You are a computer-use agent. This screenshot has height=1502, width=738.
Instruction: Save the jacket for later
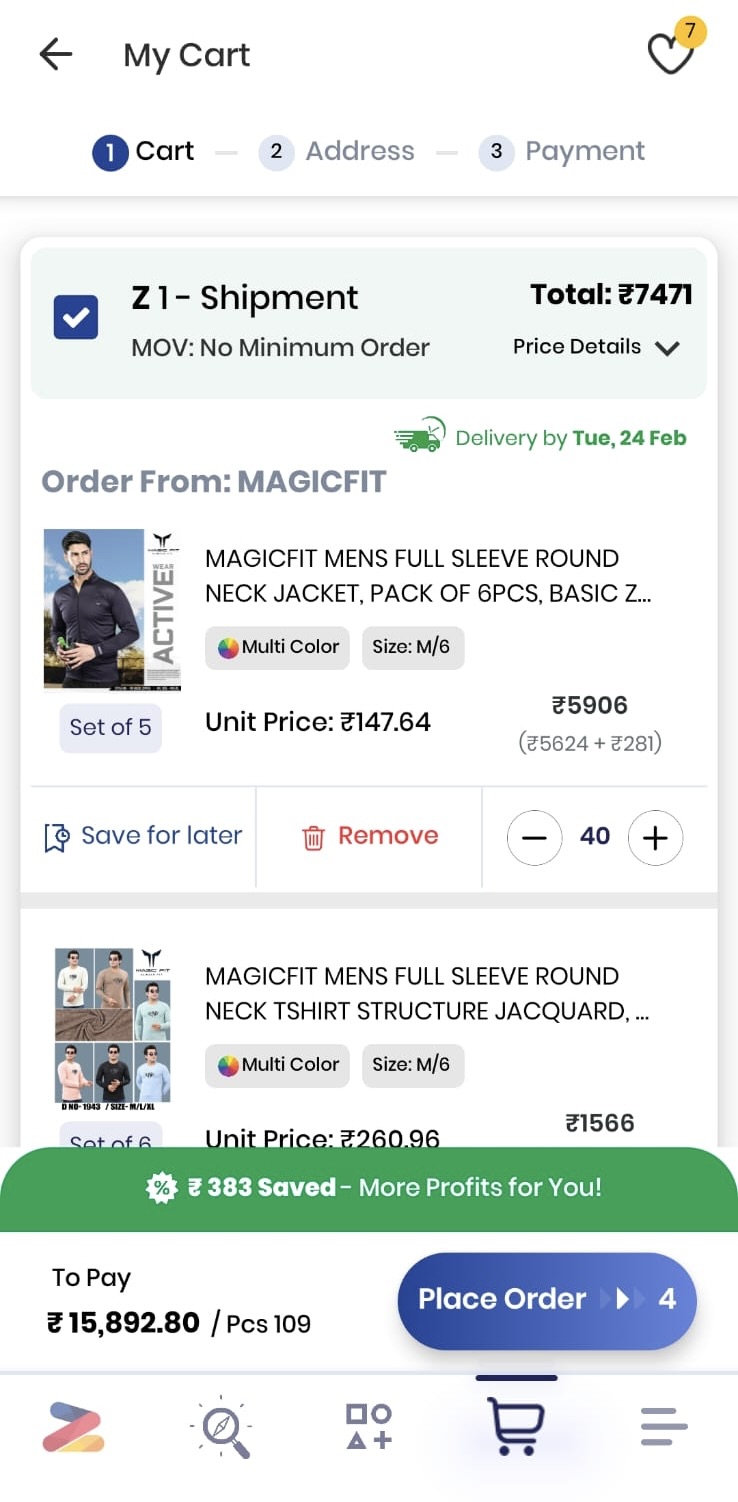coord(143,836)
